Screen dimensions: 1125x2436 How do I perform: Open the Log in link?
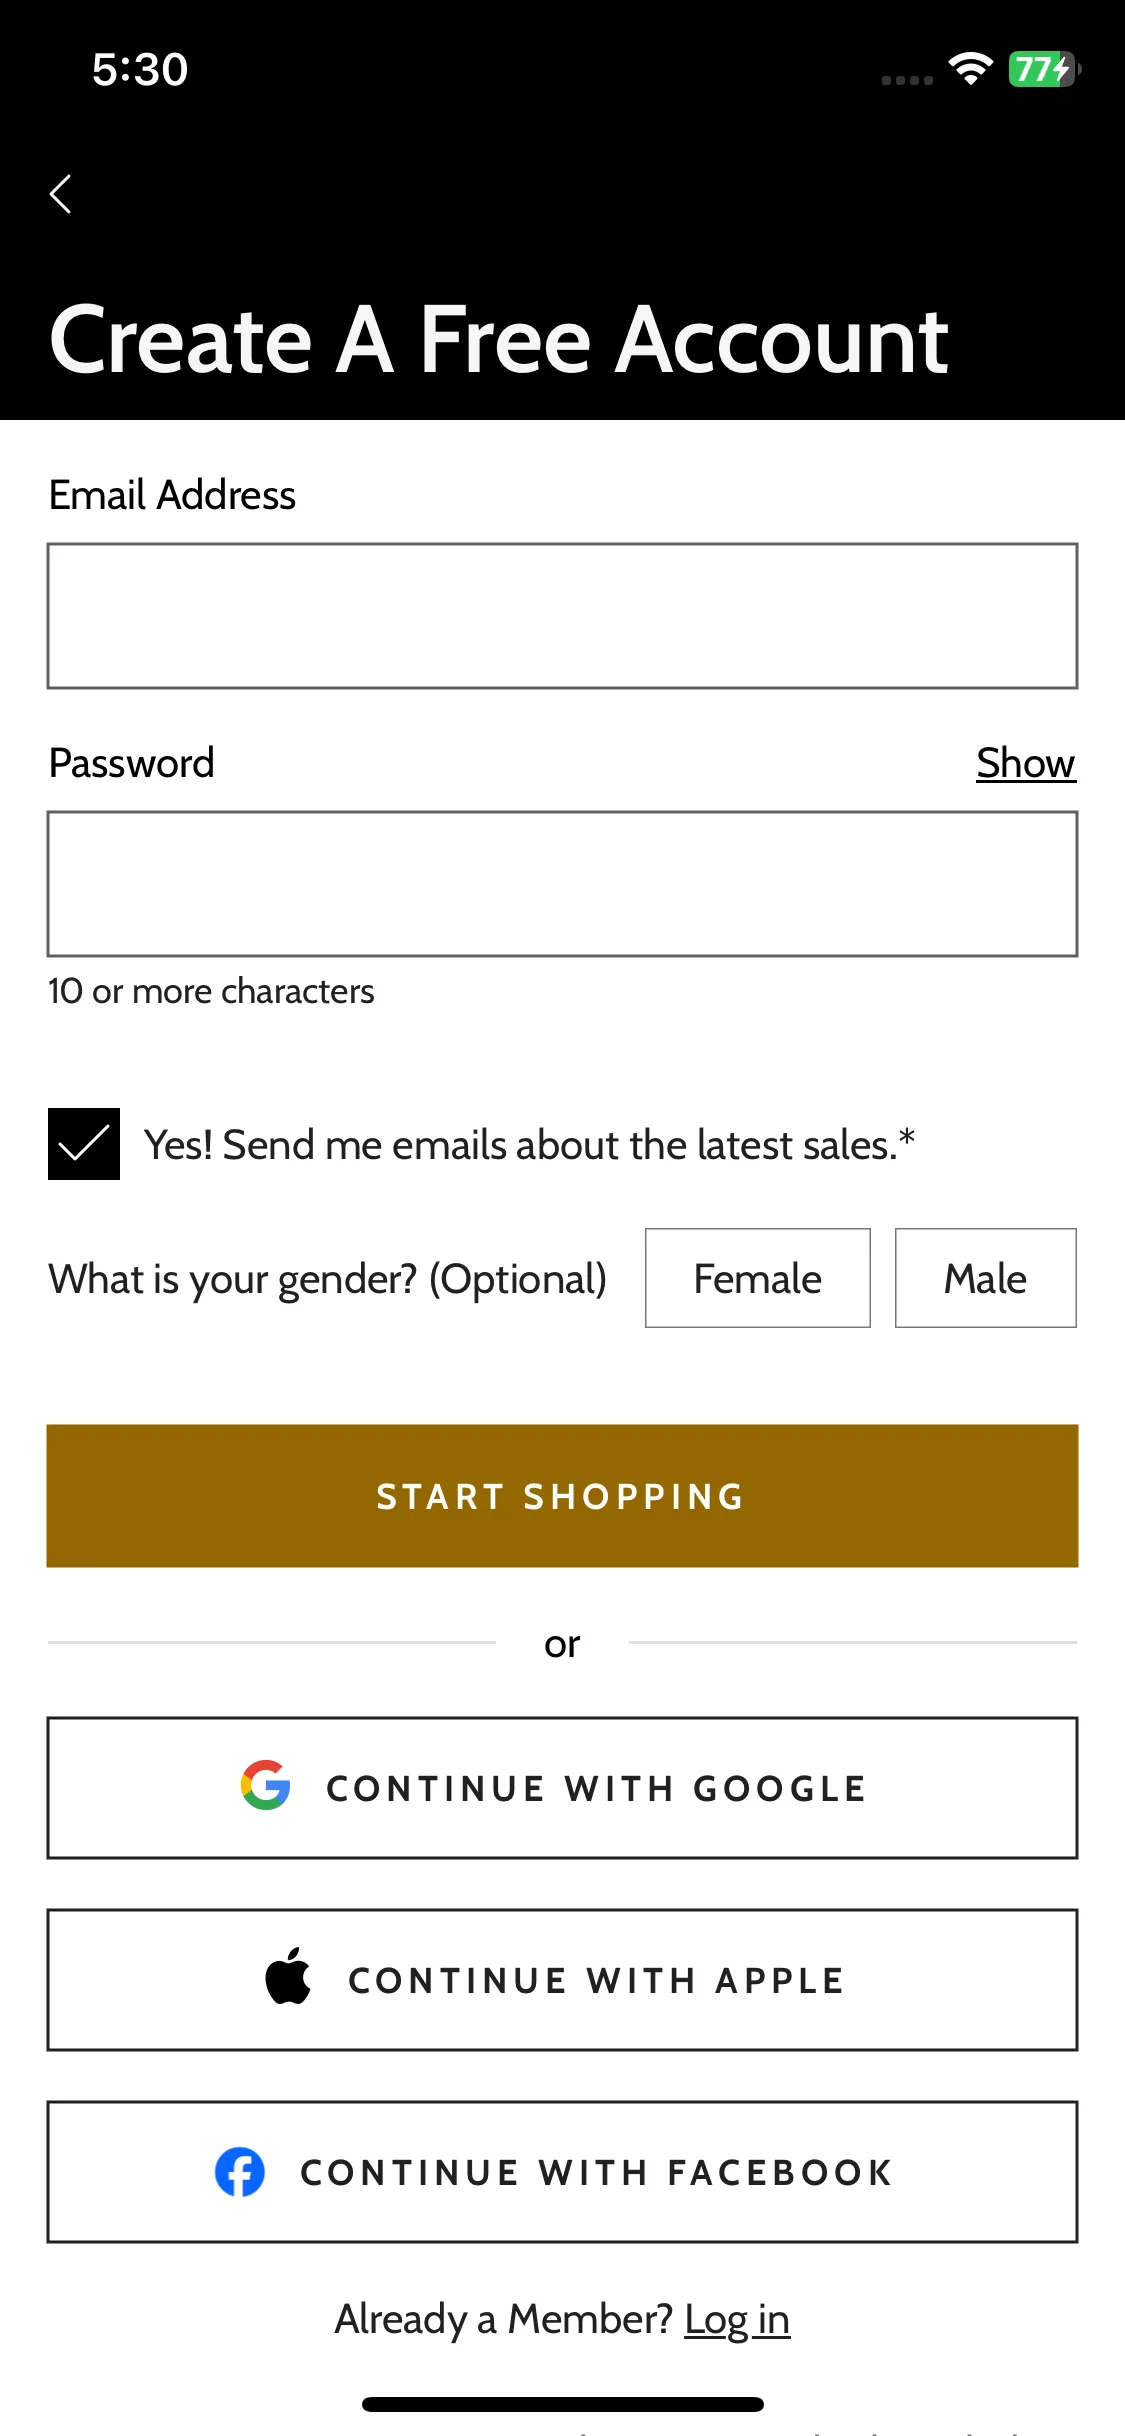(737, 2319)
